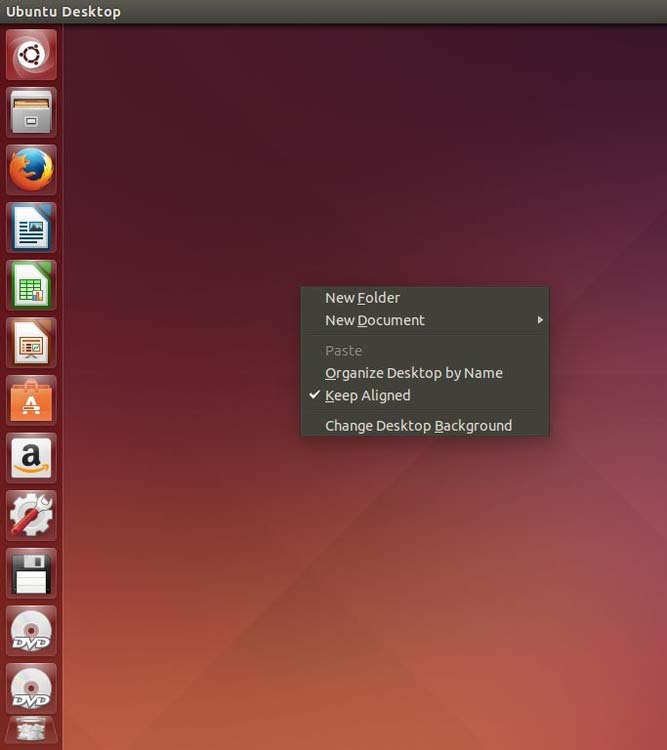667x750 pixels.
Task: Open LibreOffice Calc spreadsheet
Action: (x=31, y=285)
